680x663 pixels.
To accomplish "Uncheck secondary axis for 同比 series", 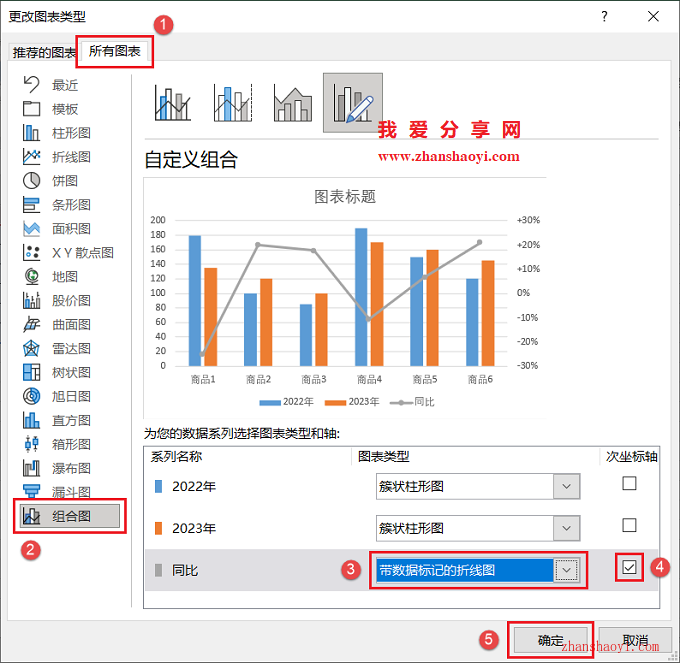I will [x=629, y=567].
